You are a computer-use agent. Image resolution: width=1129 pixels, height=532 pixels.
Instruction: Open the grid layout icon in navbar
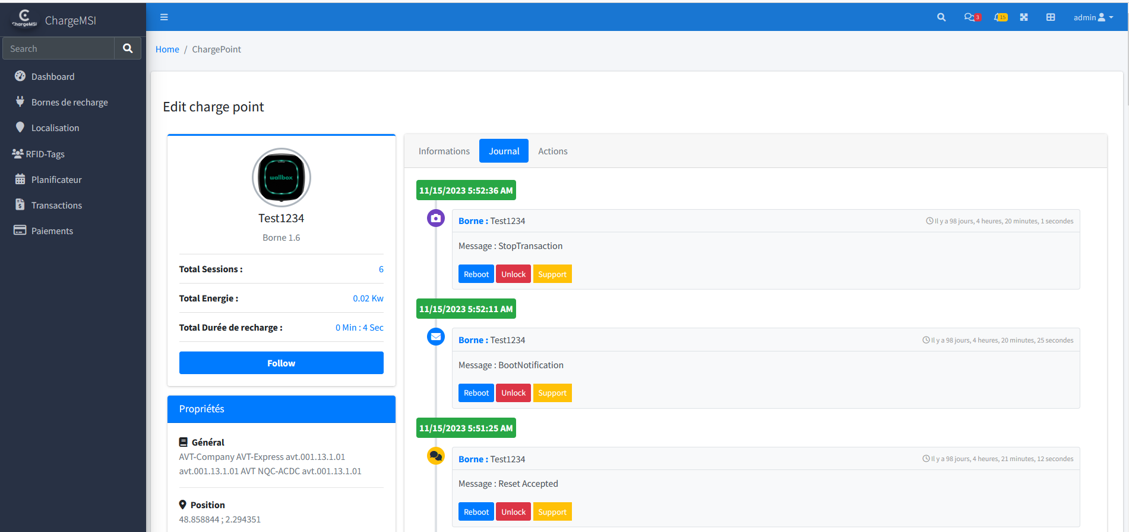[1050, 17]
